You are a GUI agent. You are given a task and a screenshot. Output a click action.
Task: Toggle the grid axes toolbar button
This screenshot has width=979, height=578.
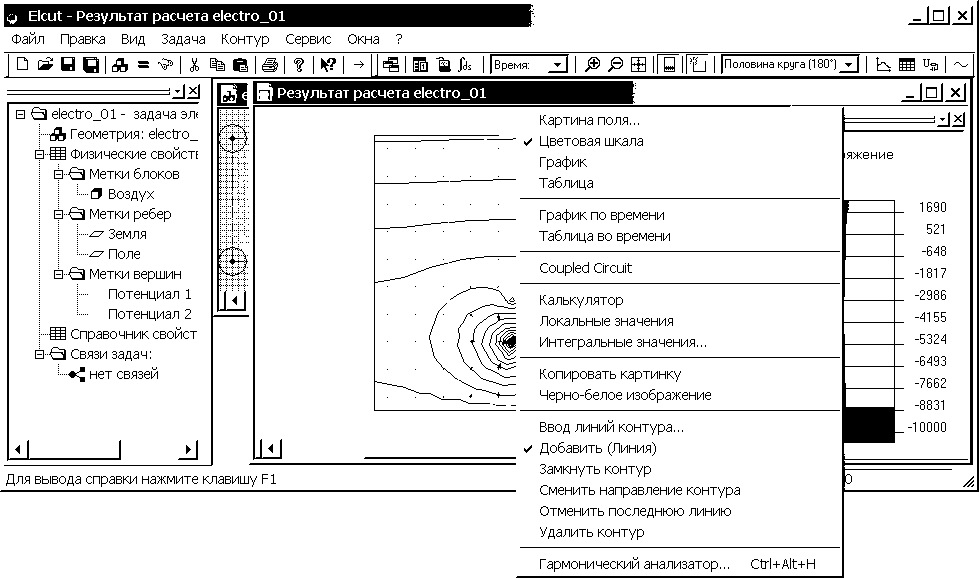697,64
